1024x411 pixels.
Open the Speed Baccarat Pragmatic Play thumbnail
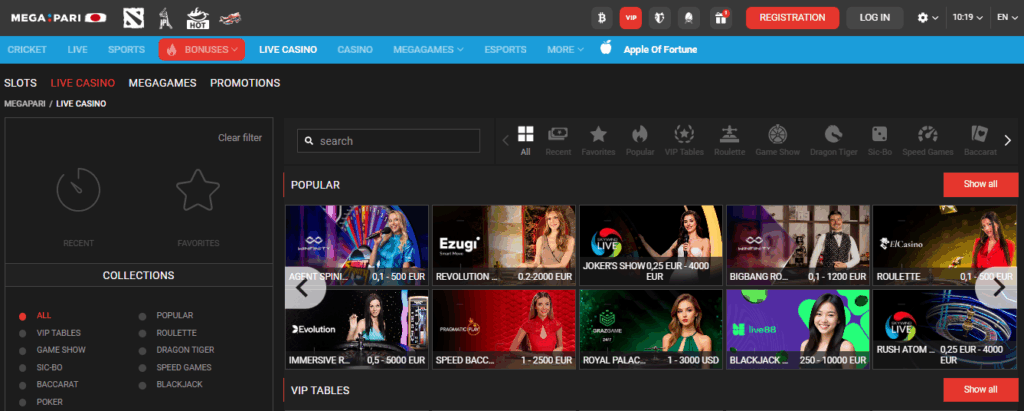[x=504, y=329]
